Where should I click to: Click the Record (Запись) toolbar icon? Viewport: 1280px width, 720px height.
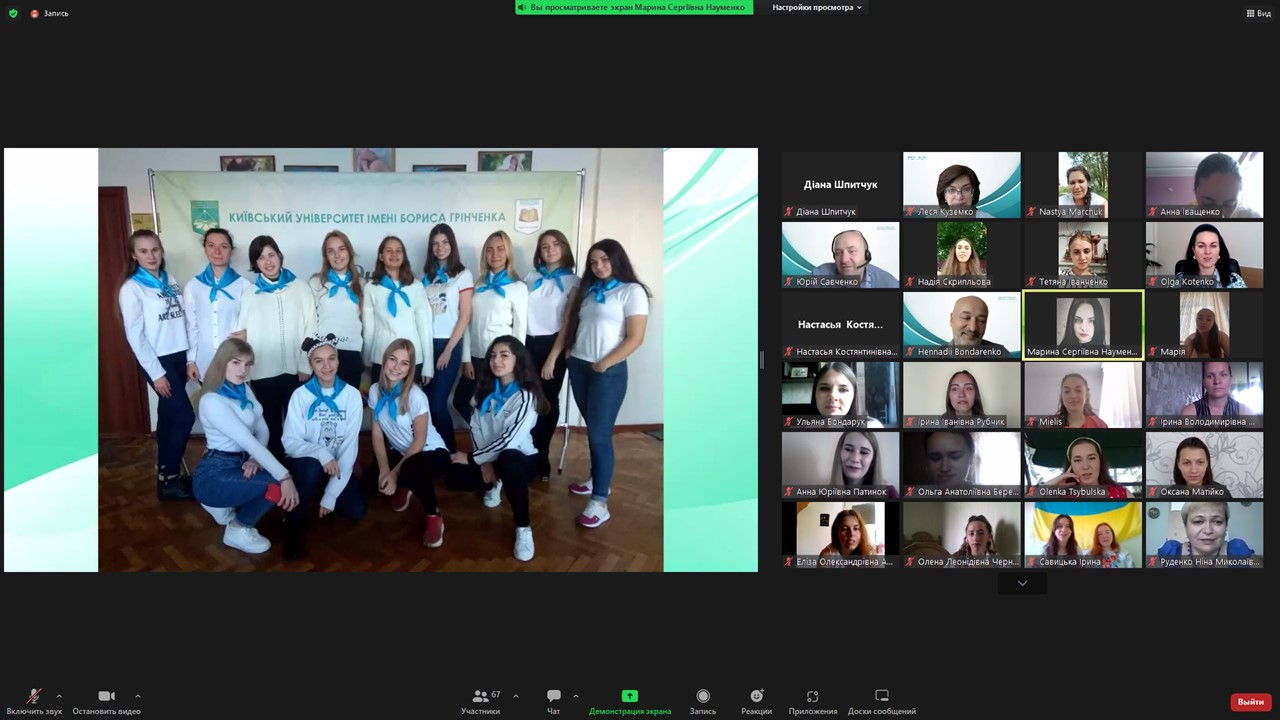pos(703,696)
